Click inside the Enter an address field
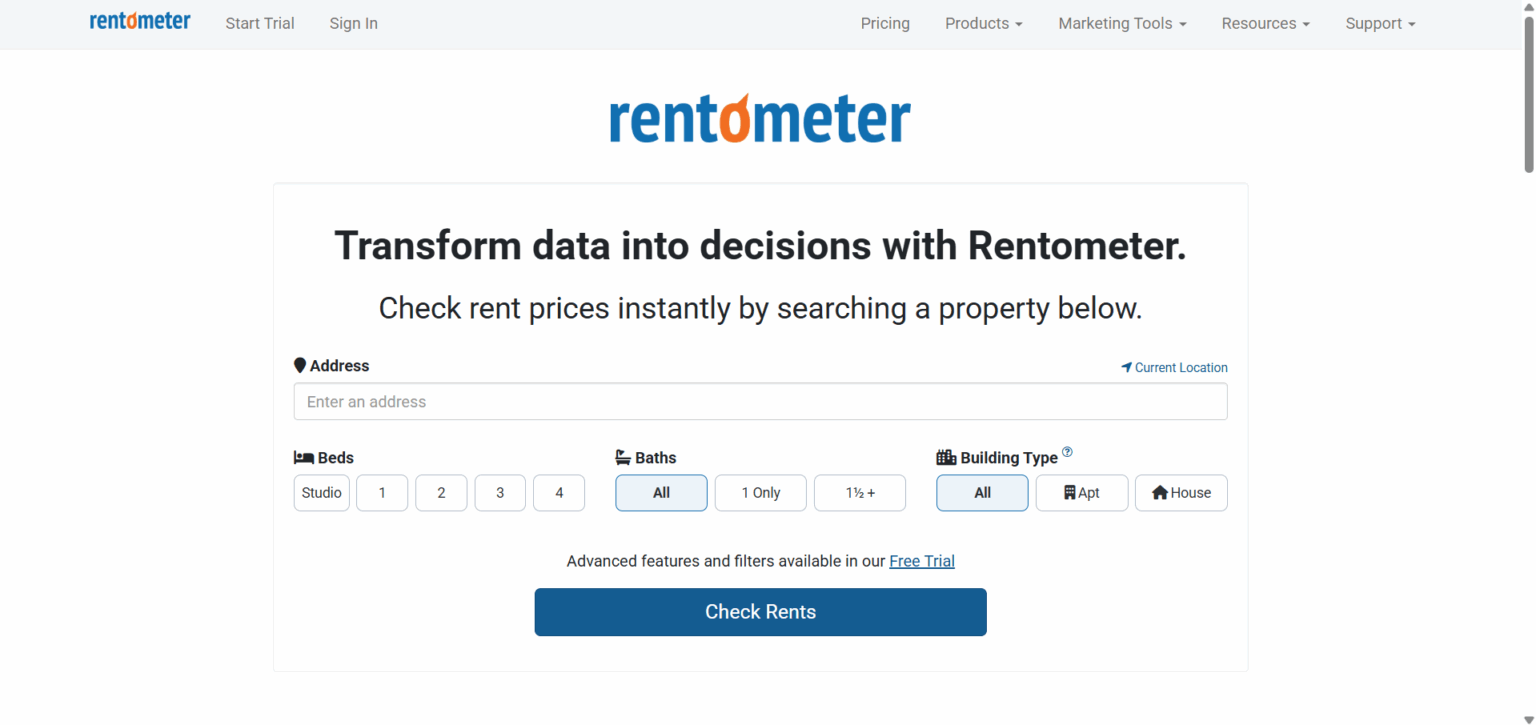 click(760, 401)
